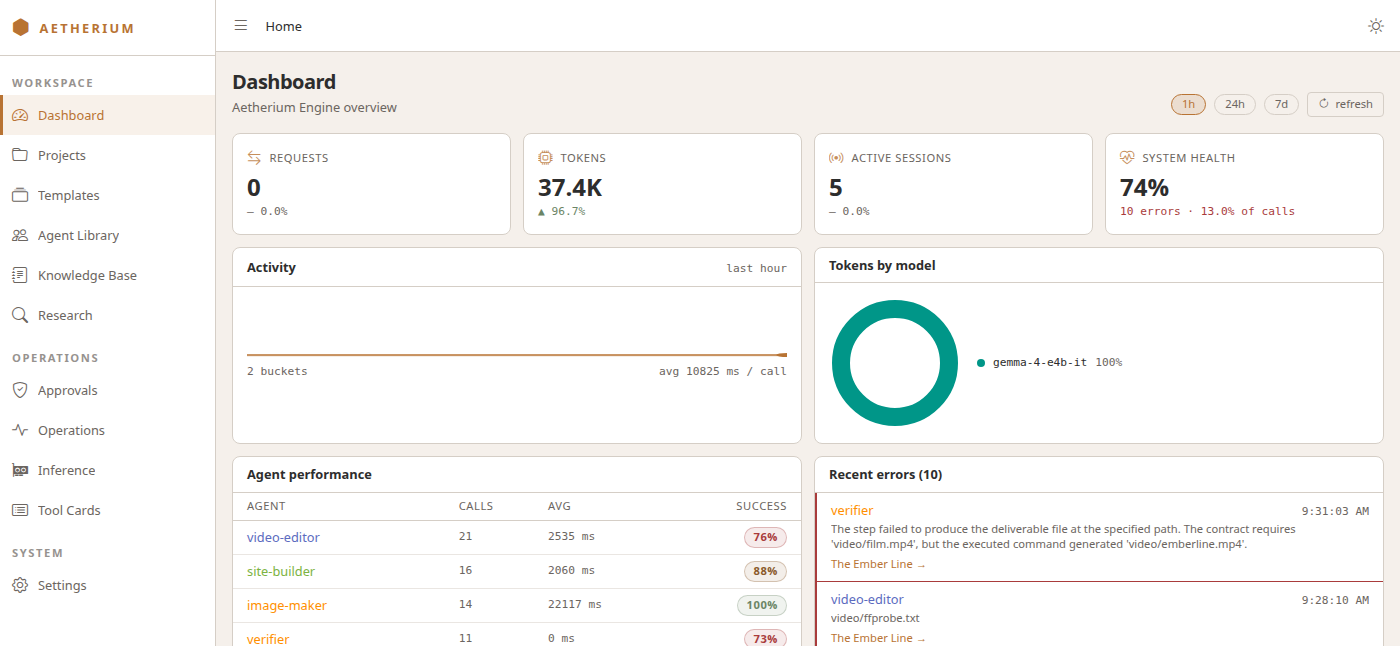
Task: Switch theme with the sun icon
Action: click(1376, 26)
